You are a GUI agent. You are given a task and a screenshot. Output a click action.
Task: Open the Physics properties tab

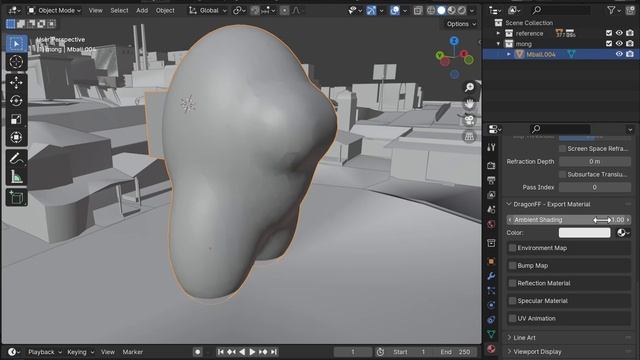(491, 305)
